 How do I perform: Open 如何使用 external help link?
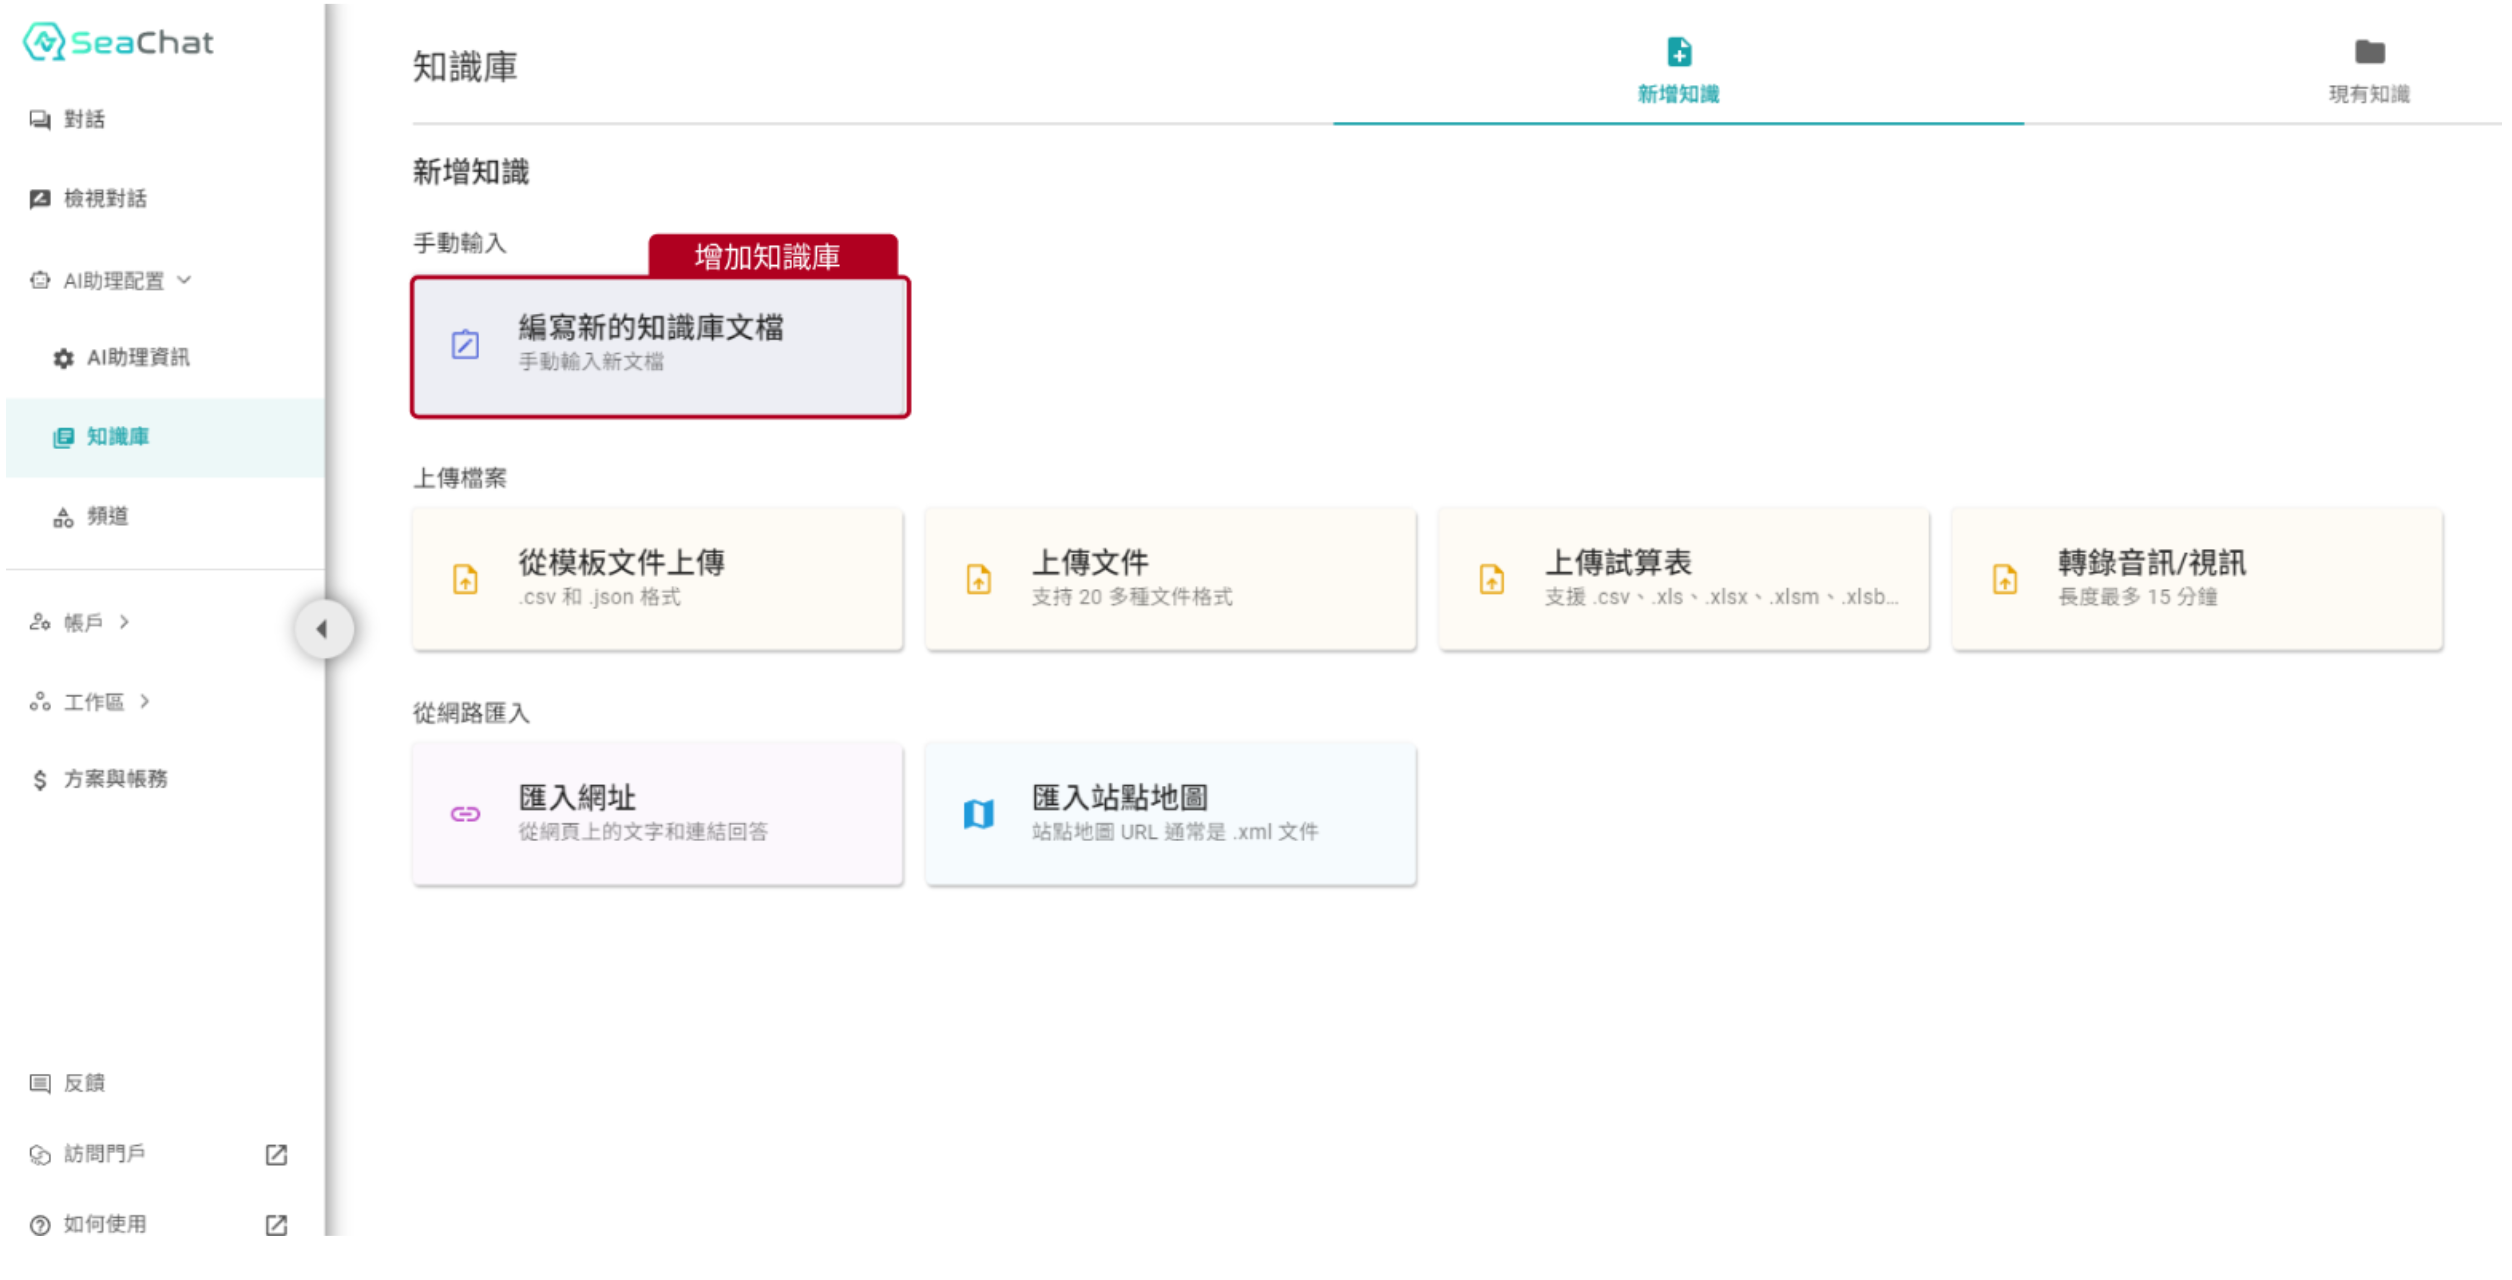275,1224
